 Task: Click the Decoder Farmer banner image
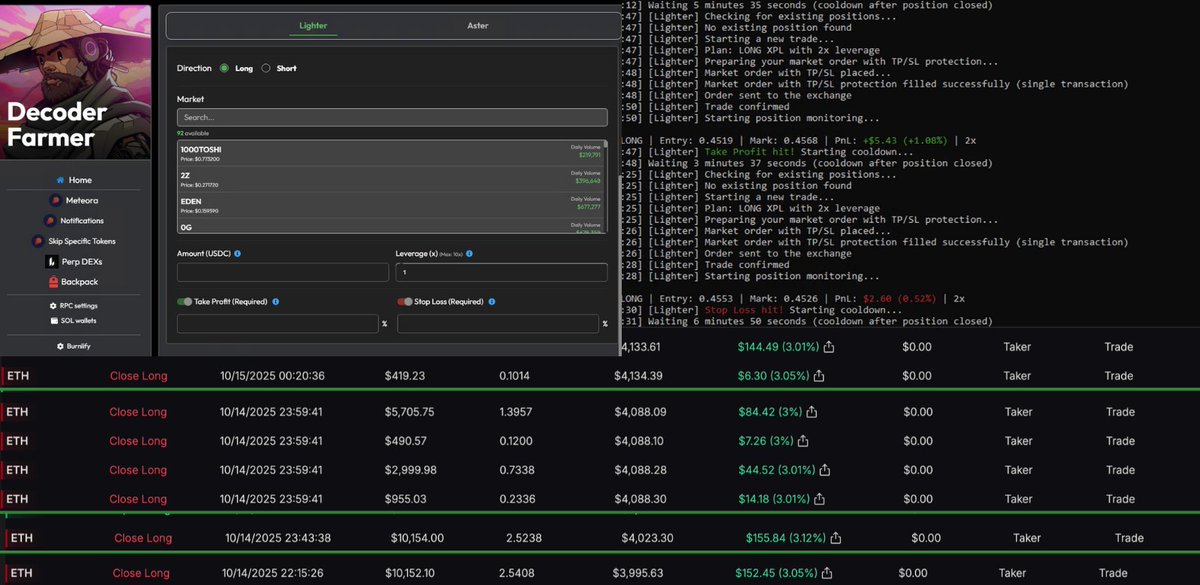76,80
